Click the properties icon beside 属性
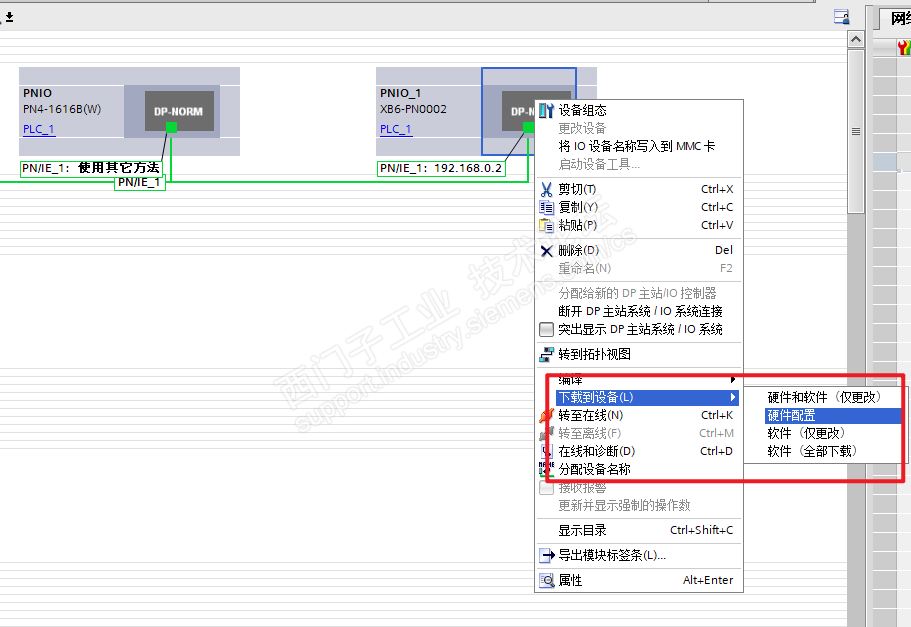This screenshot has width=911, height=627. (546, 581)
